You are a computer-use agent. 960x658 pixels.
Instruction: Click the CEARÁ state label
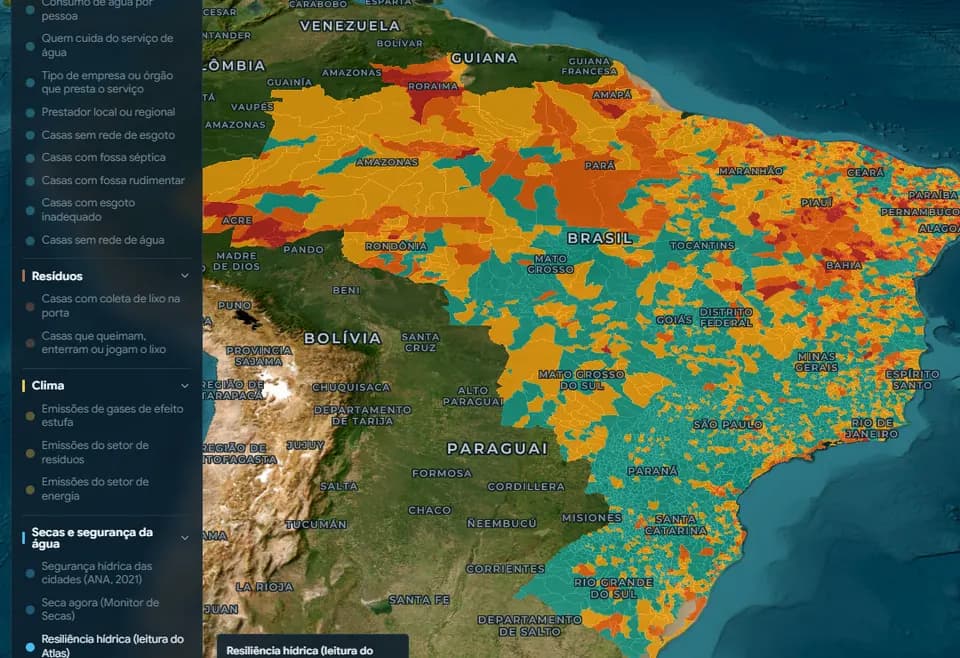(866, 173)
